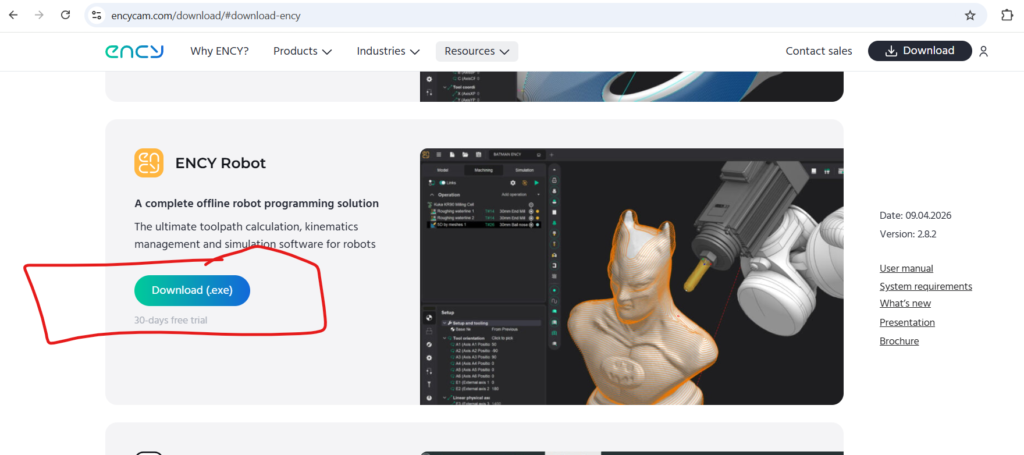Expand the Products dropdown menu
This screenshot has height=455, width=1024.
(302, 51)
